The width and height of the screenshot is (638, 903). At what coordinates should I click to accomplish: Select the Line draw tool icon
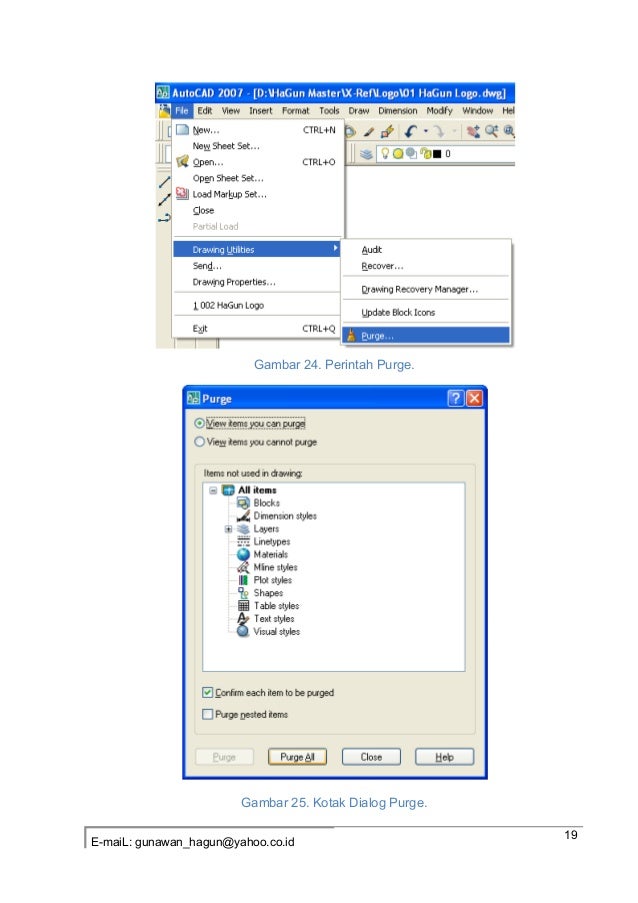[165, 182]
